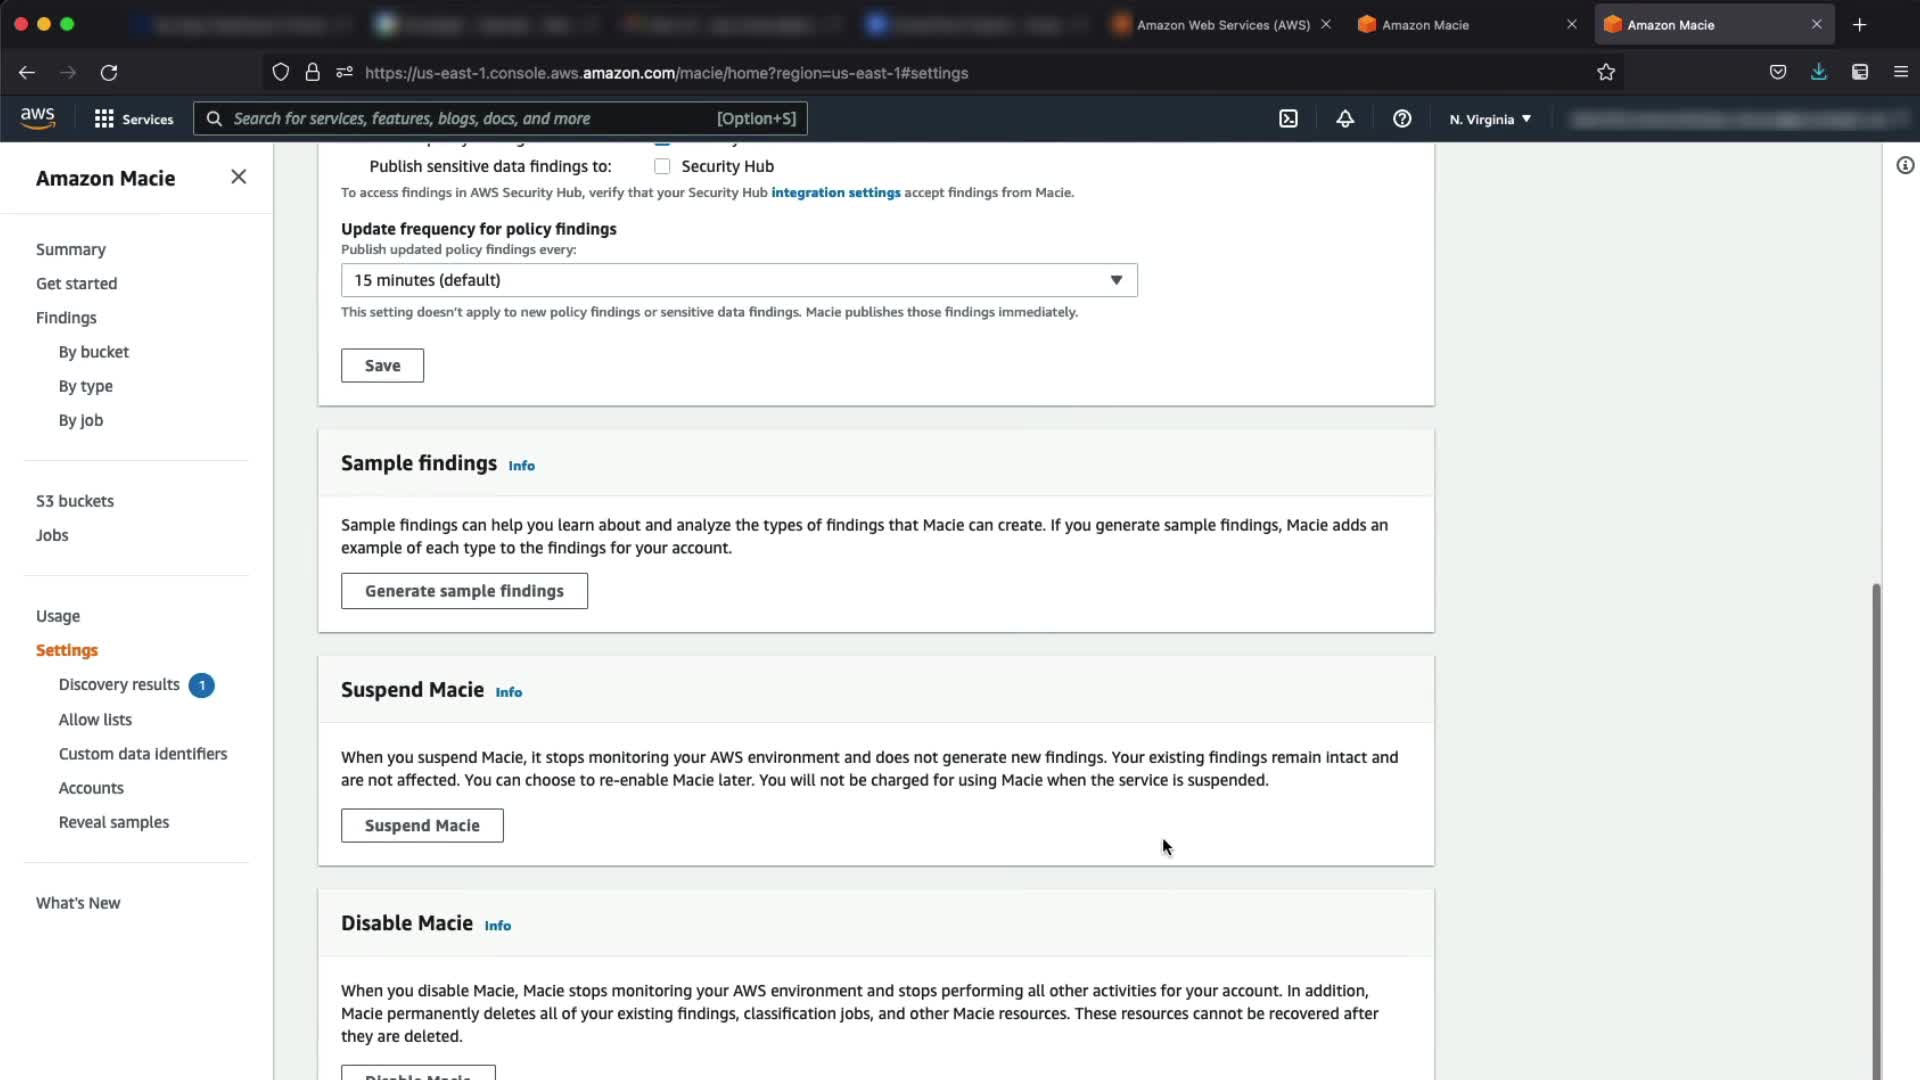Open the integration settings link
Viewport: 1920px width, 1080px height.
[x=835, y=193]
